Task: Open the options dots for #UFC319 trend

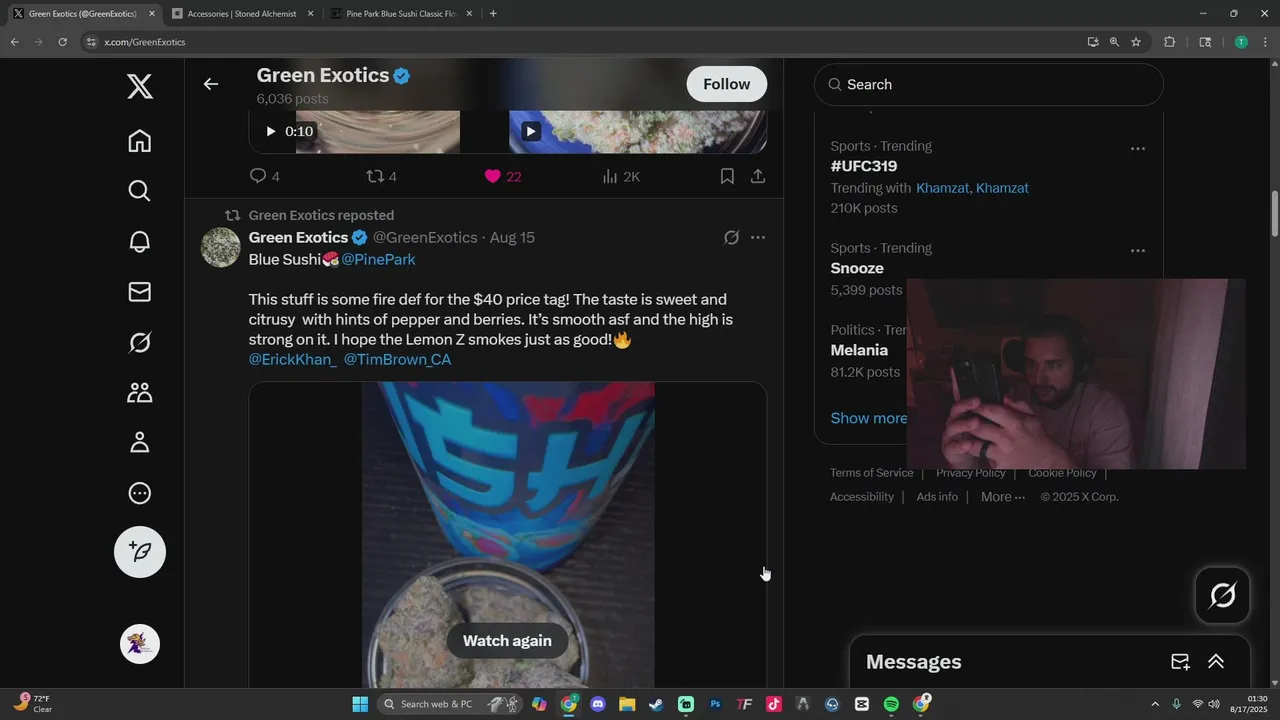Action: (1138, 148)
